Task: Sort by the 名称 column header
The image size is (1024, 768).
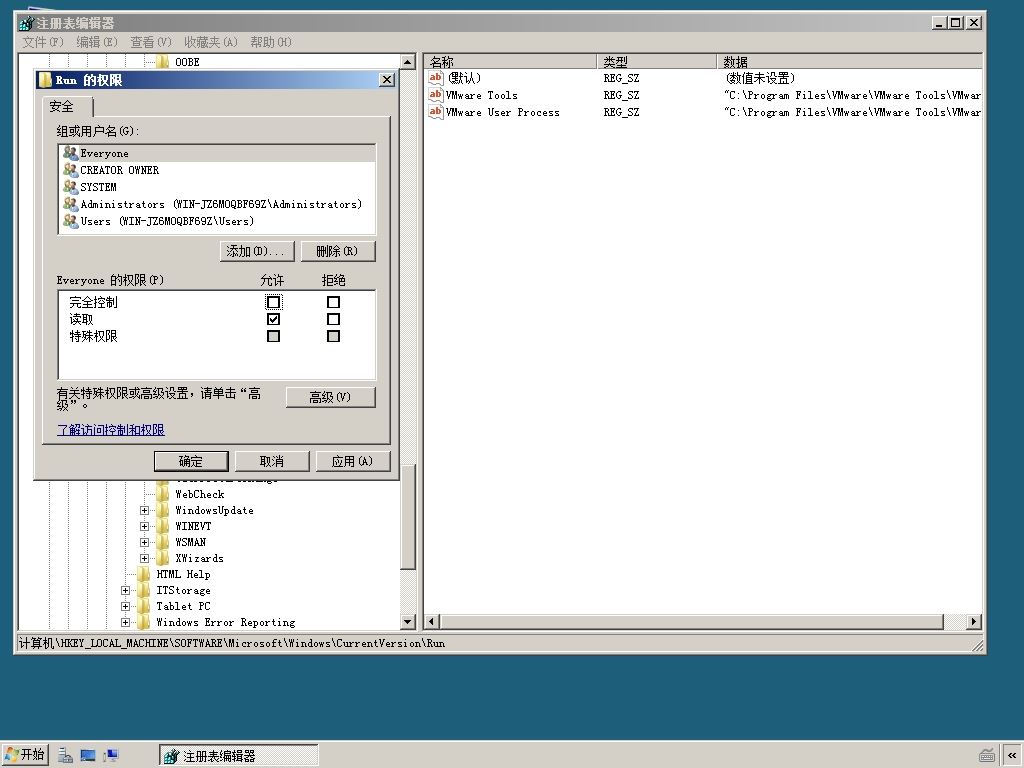Action: coord(510,61)
